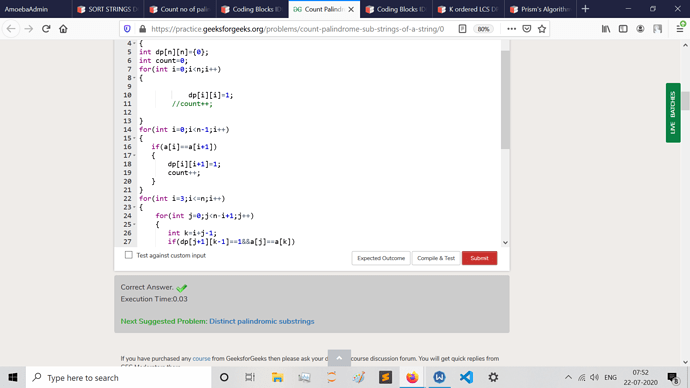Click the red Submit button
The width and height of the screenshot is (690, 388).
tap(479, 258)
